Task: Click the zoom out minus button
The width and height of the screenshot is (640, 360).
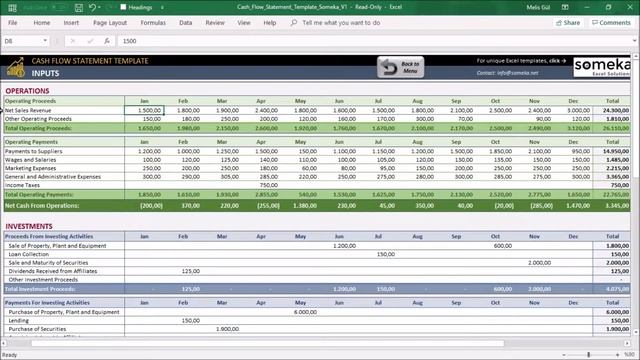Action: 564,355
